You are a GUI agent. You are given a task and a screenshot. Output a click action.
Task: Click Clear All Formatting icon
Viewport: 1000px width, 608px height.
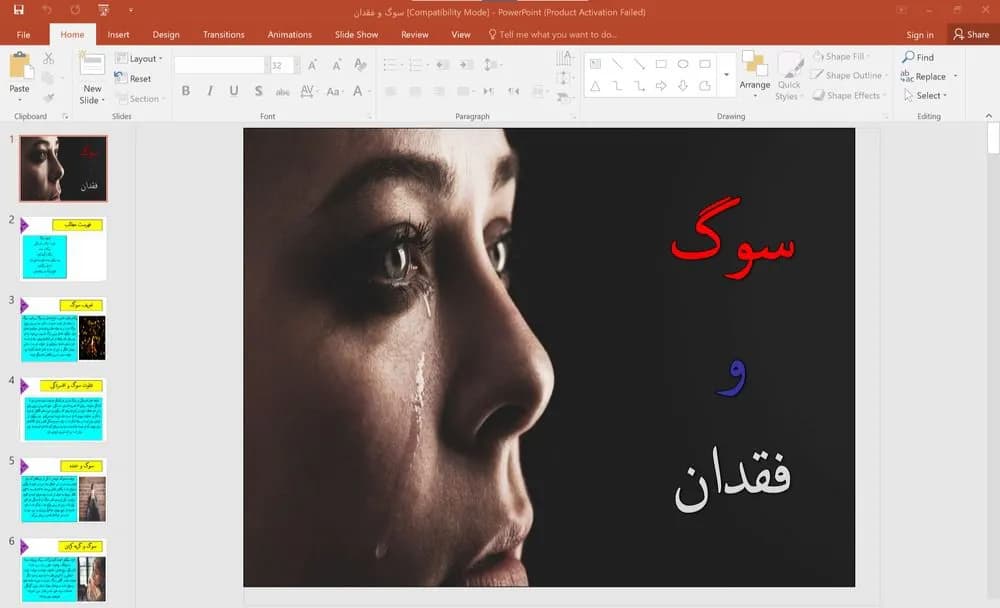click(x=360, y=65)
